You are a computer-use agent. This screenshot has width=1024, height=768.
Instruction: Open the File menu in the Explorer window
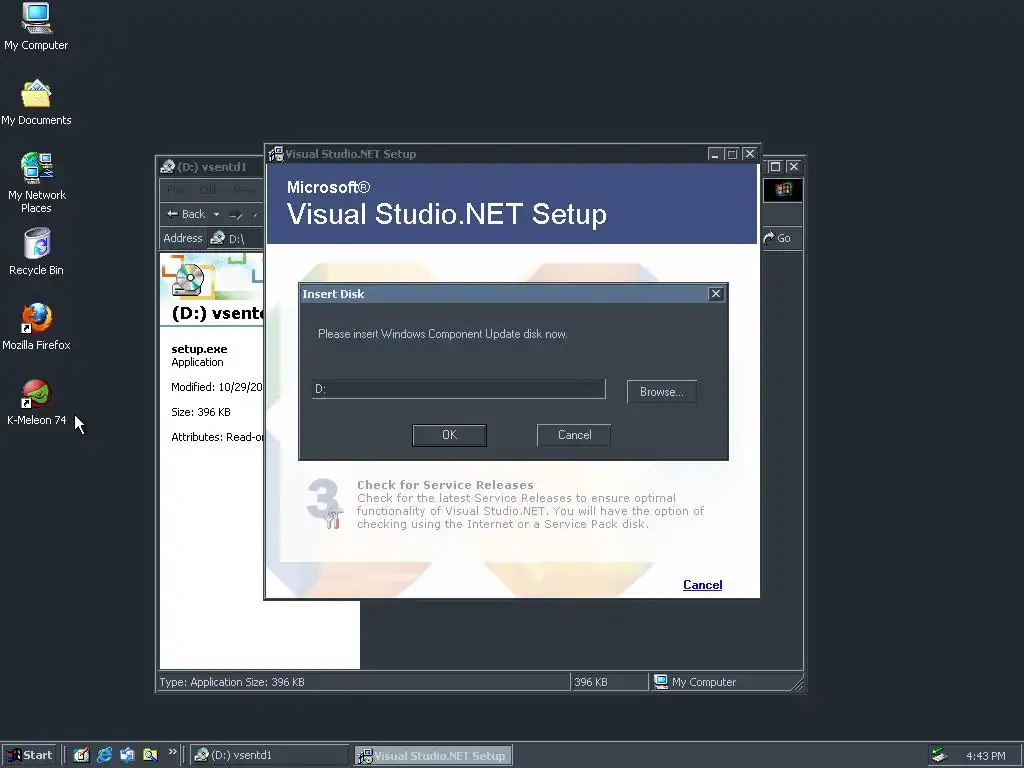point(175,189)
